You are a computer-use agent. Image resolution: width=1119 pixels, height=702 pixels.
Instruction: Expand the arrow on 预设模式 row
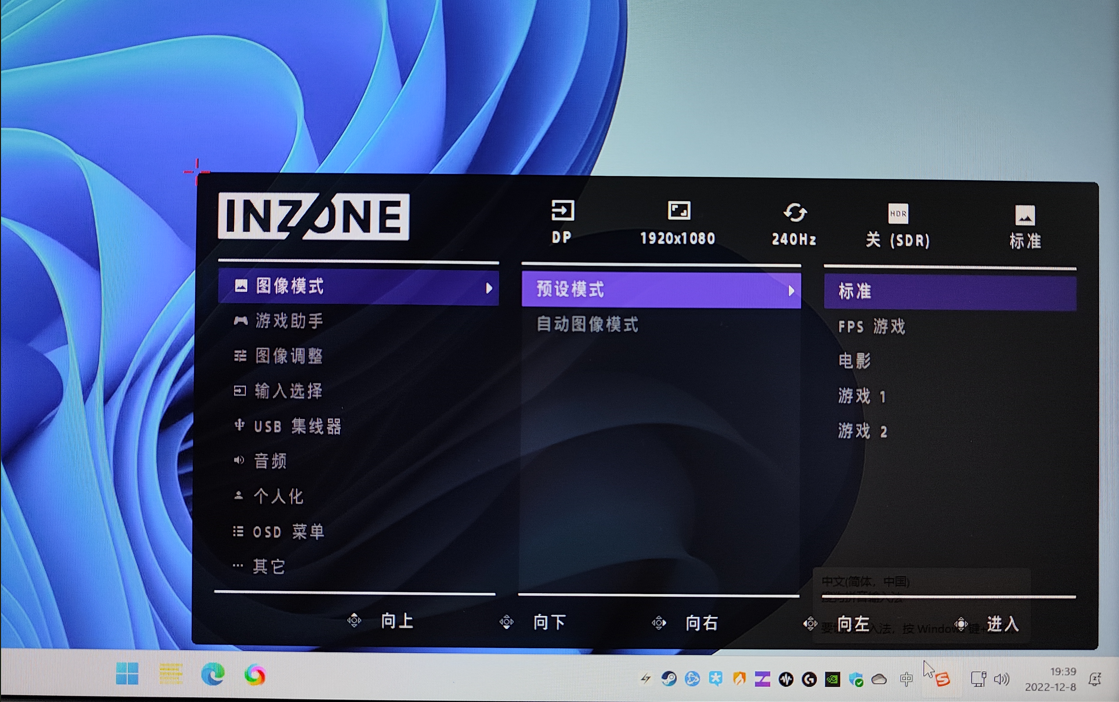point(791,291)
